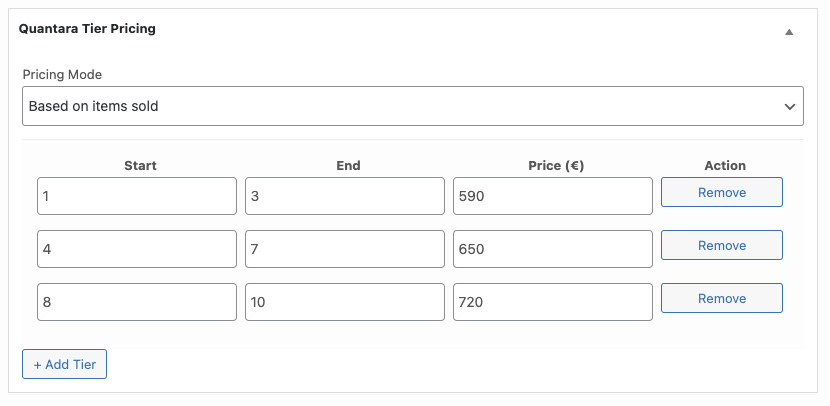Viewport: 830px width, 406px height.
Task: Focus the Start field containing 8
Action: pos(137,302)
